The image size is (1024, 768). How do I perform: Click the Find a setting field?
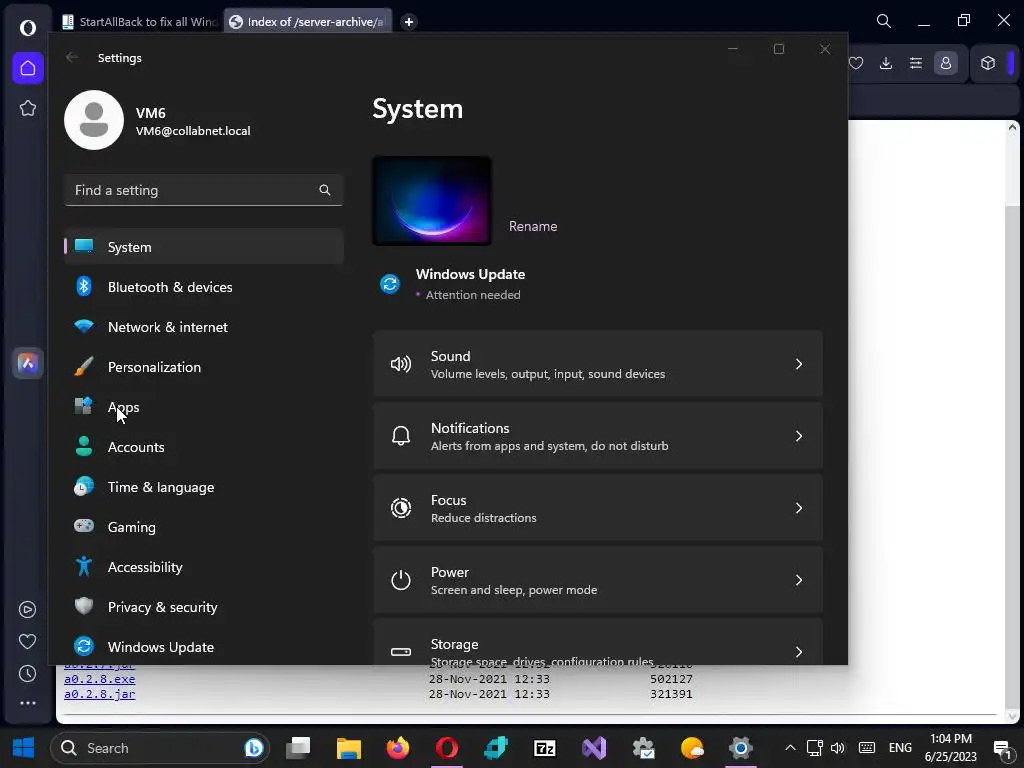click(204, 190)
